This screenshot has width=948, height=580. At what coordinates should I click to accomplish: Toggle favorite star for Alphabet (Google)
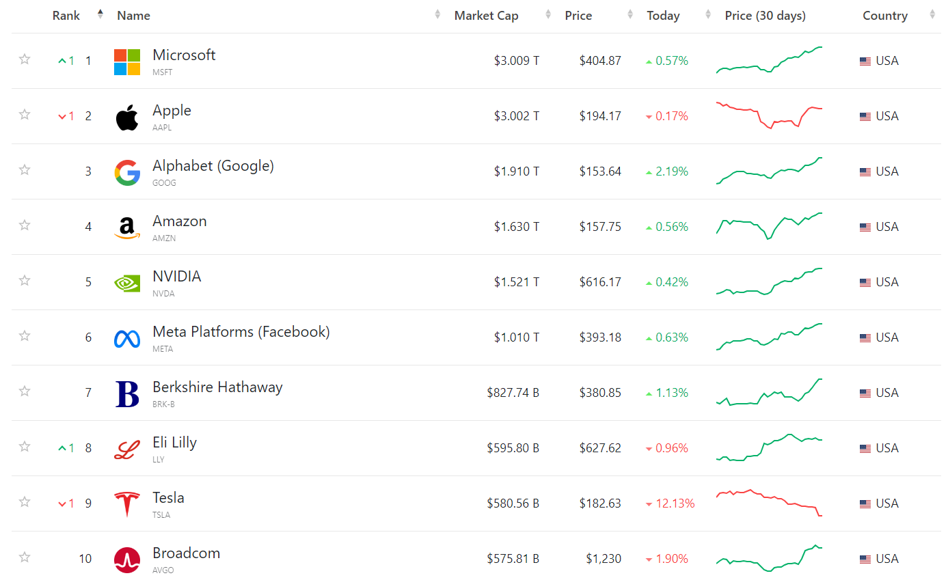(x=25, y=171)
